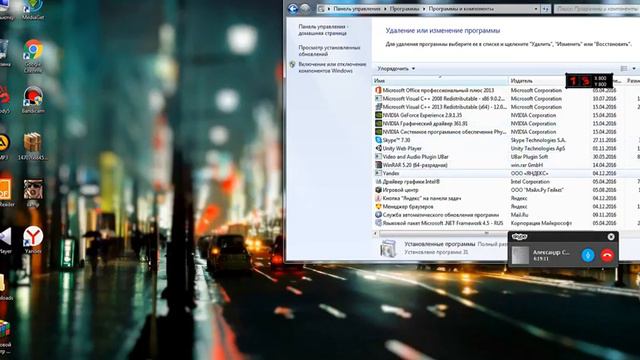Sort list by Имя column header
Image resolution: width=640 pixels, height=360 pixels.
point(440,81)
